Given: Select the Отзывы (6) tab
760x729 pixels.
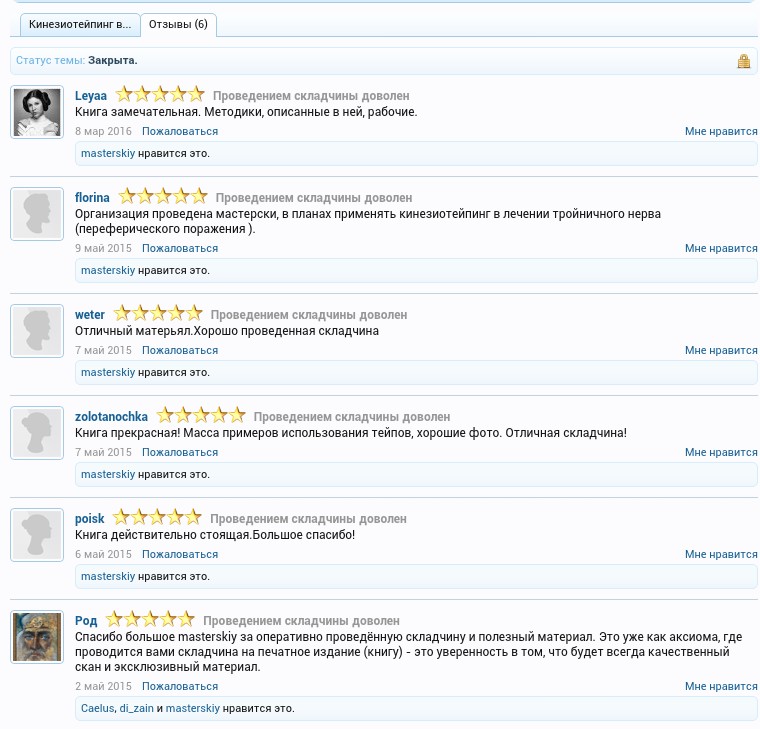Looking at the screenshot, I should [x=178, y=24].
